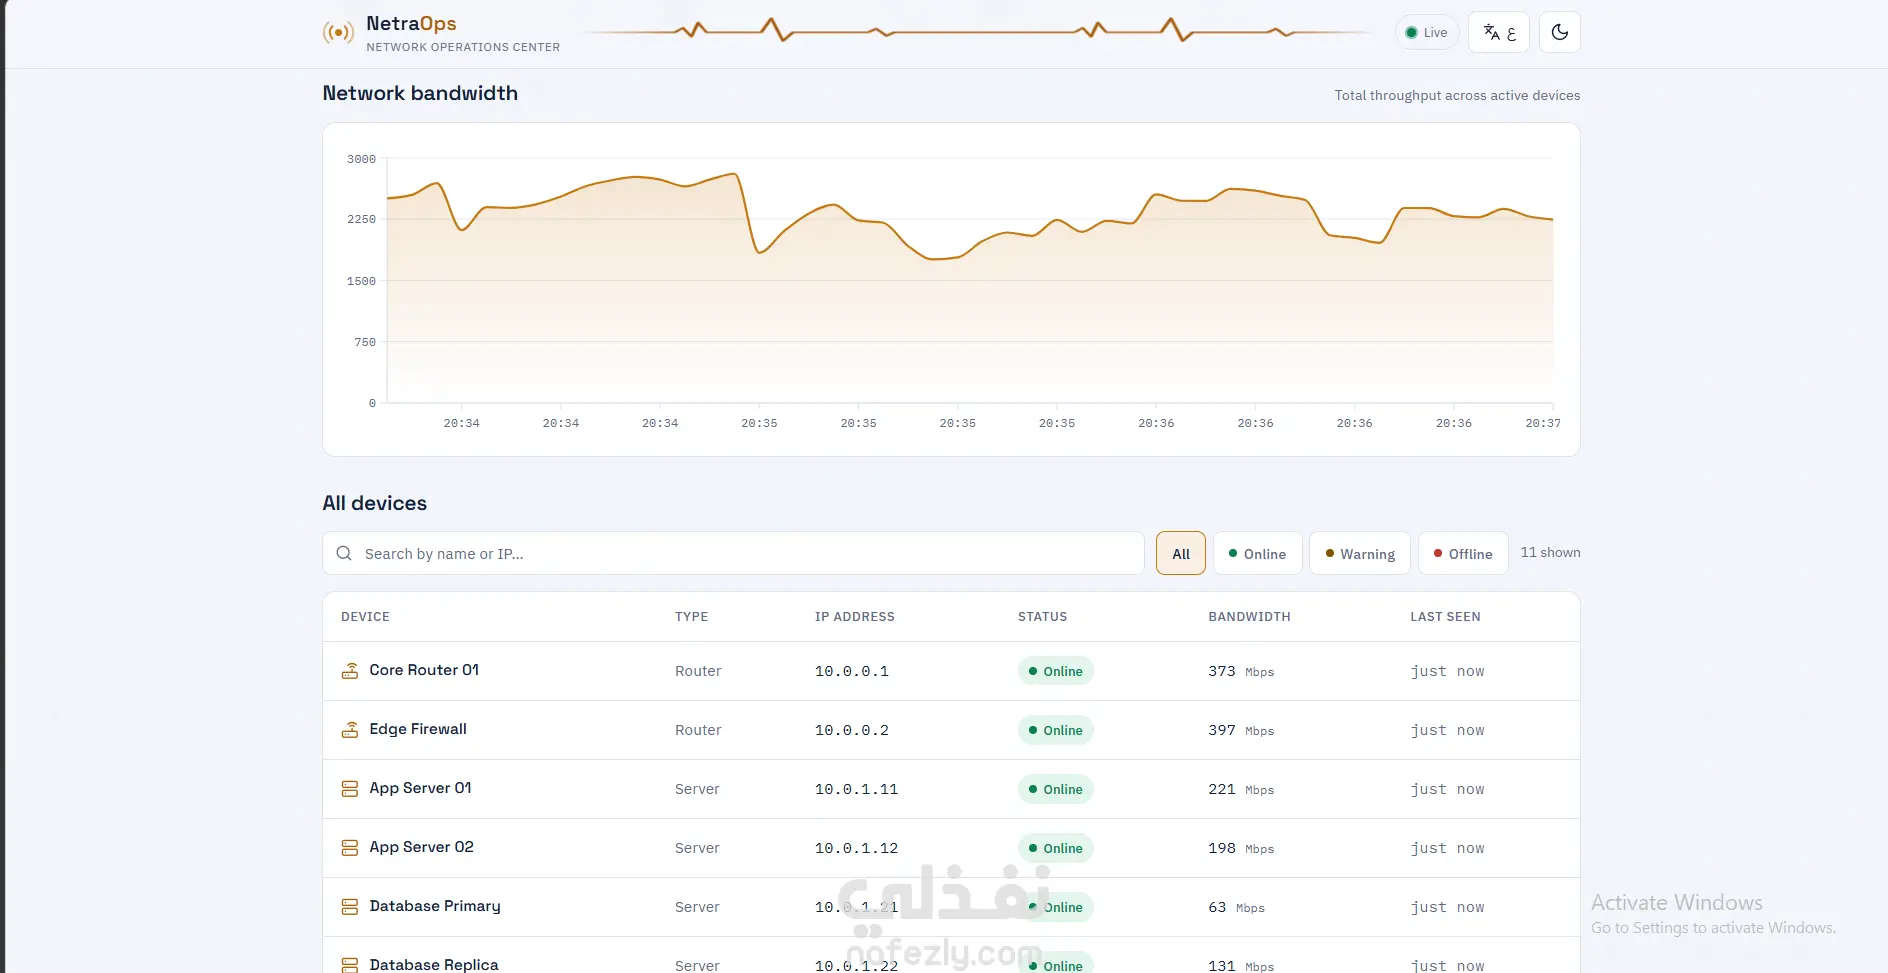Click the magnifier icon in the search box

[344, 553]
